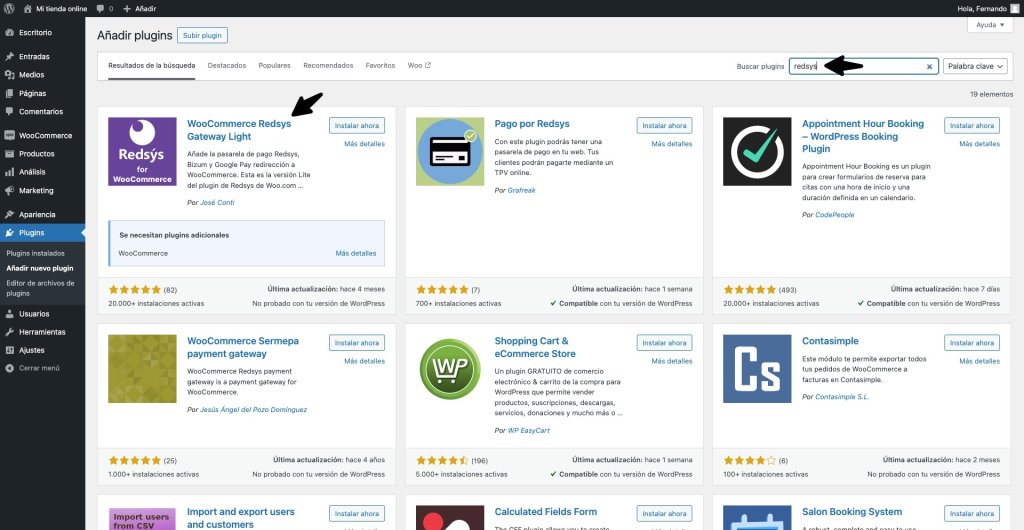1024x530 pixels.
Task: Click the Buscar plugins search field
Action: pos(863,66)
